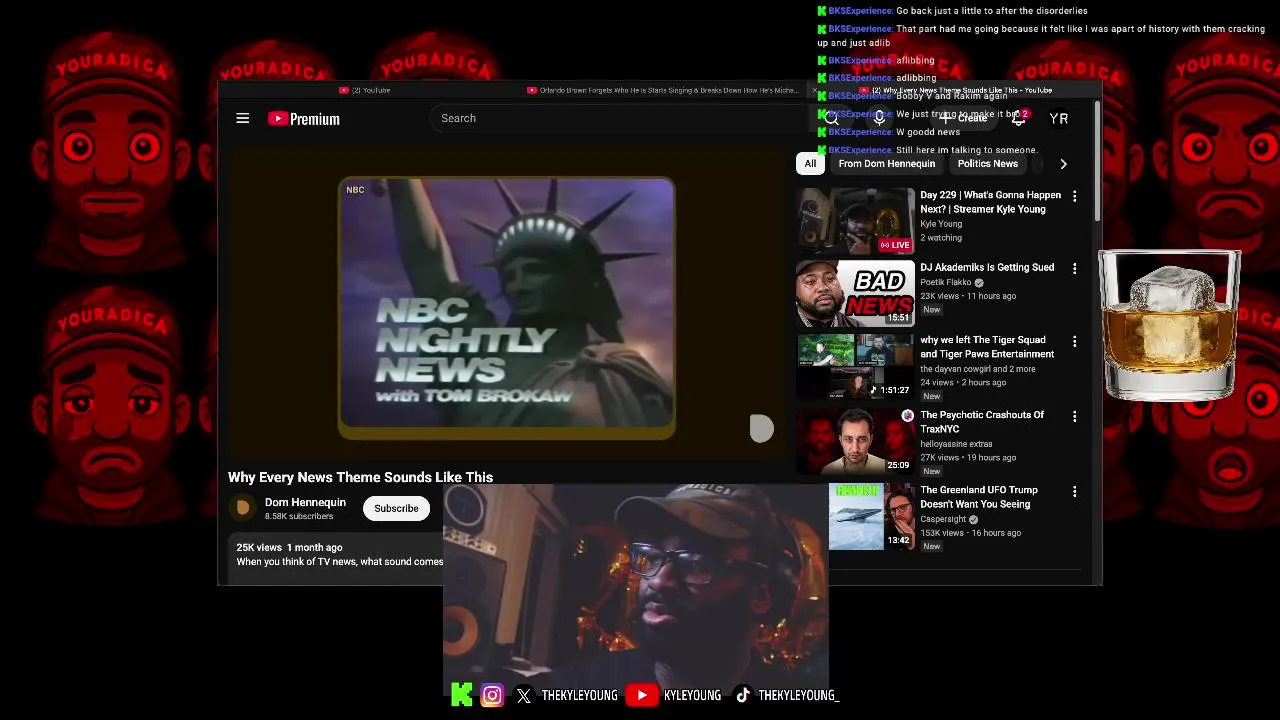Open the Kyle Young channel name
1280x720 pixels.
point(941,224)
